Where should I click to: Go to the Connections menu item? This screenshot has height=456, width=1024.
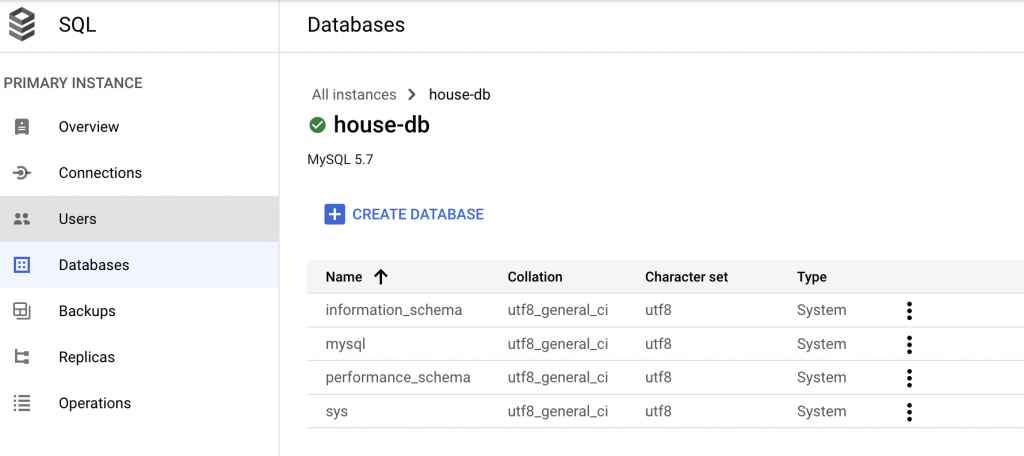(140, 173)
